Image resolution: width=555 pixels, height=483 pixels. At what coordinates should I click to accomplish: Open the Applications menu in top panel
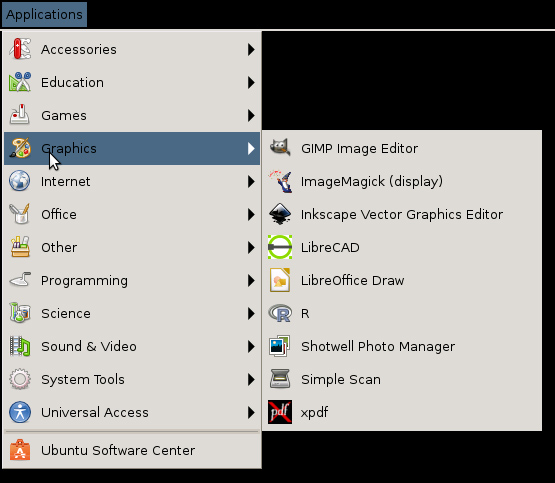click(44, 15)
